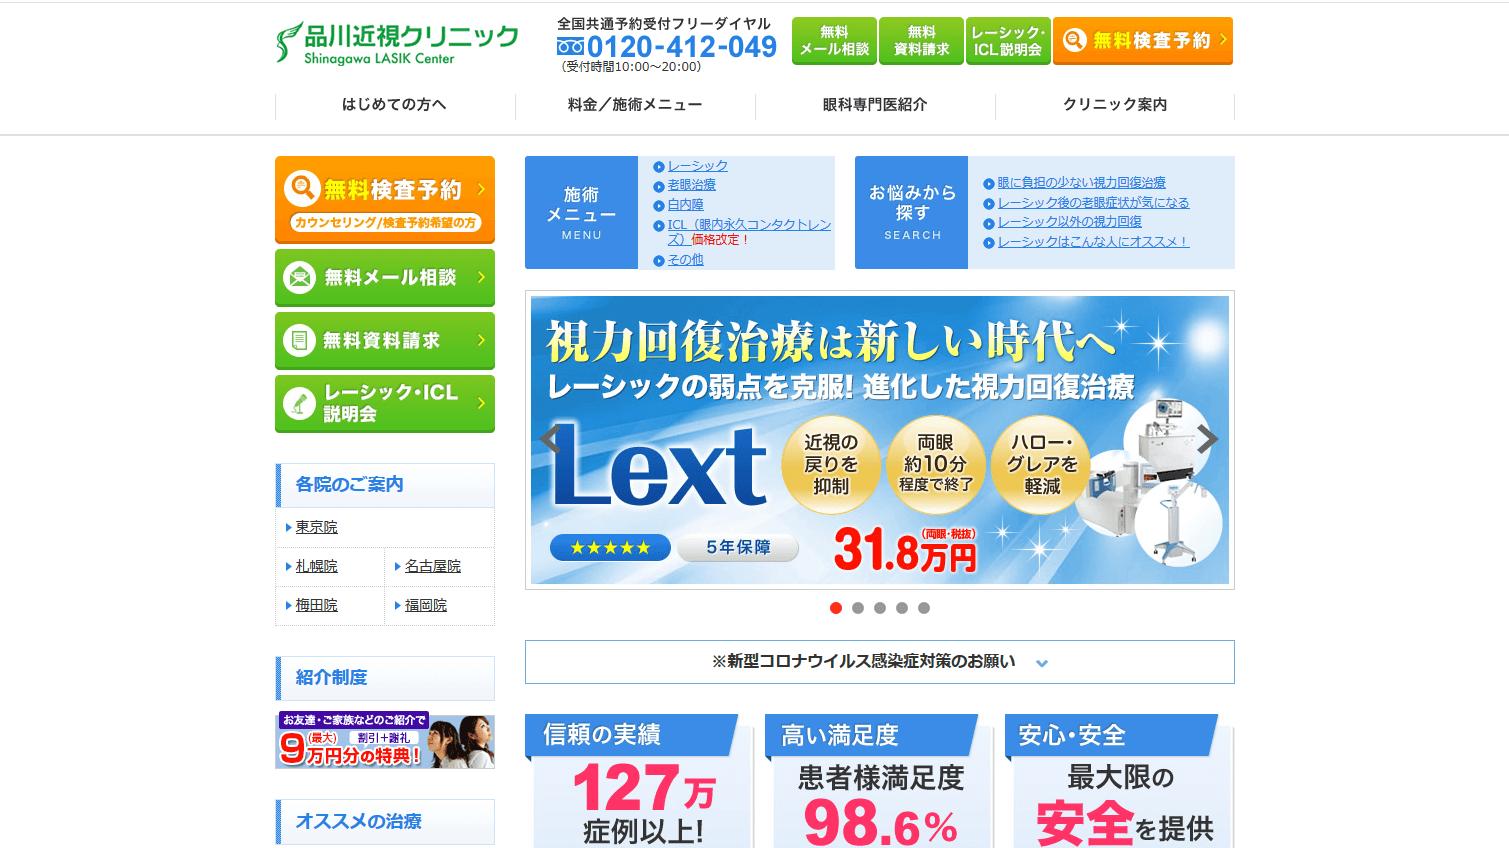Click the free-dial phone icon beside 0120-412-049
Screen dimensions: 1509x848
[x=570, y=46]
